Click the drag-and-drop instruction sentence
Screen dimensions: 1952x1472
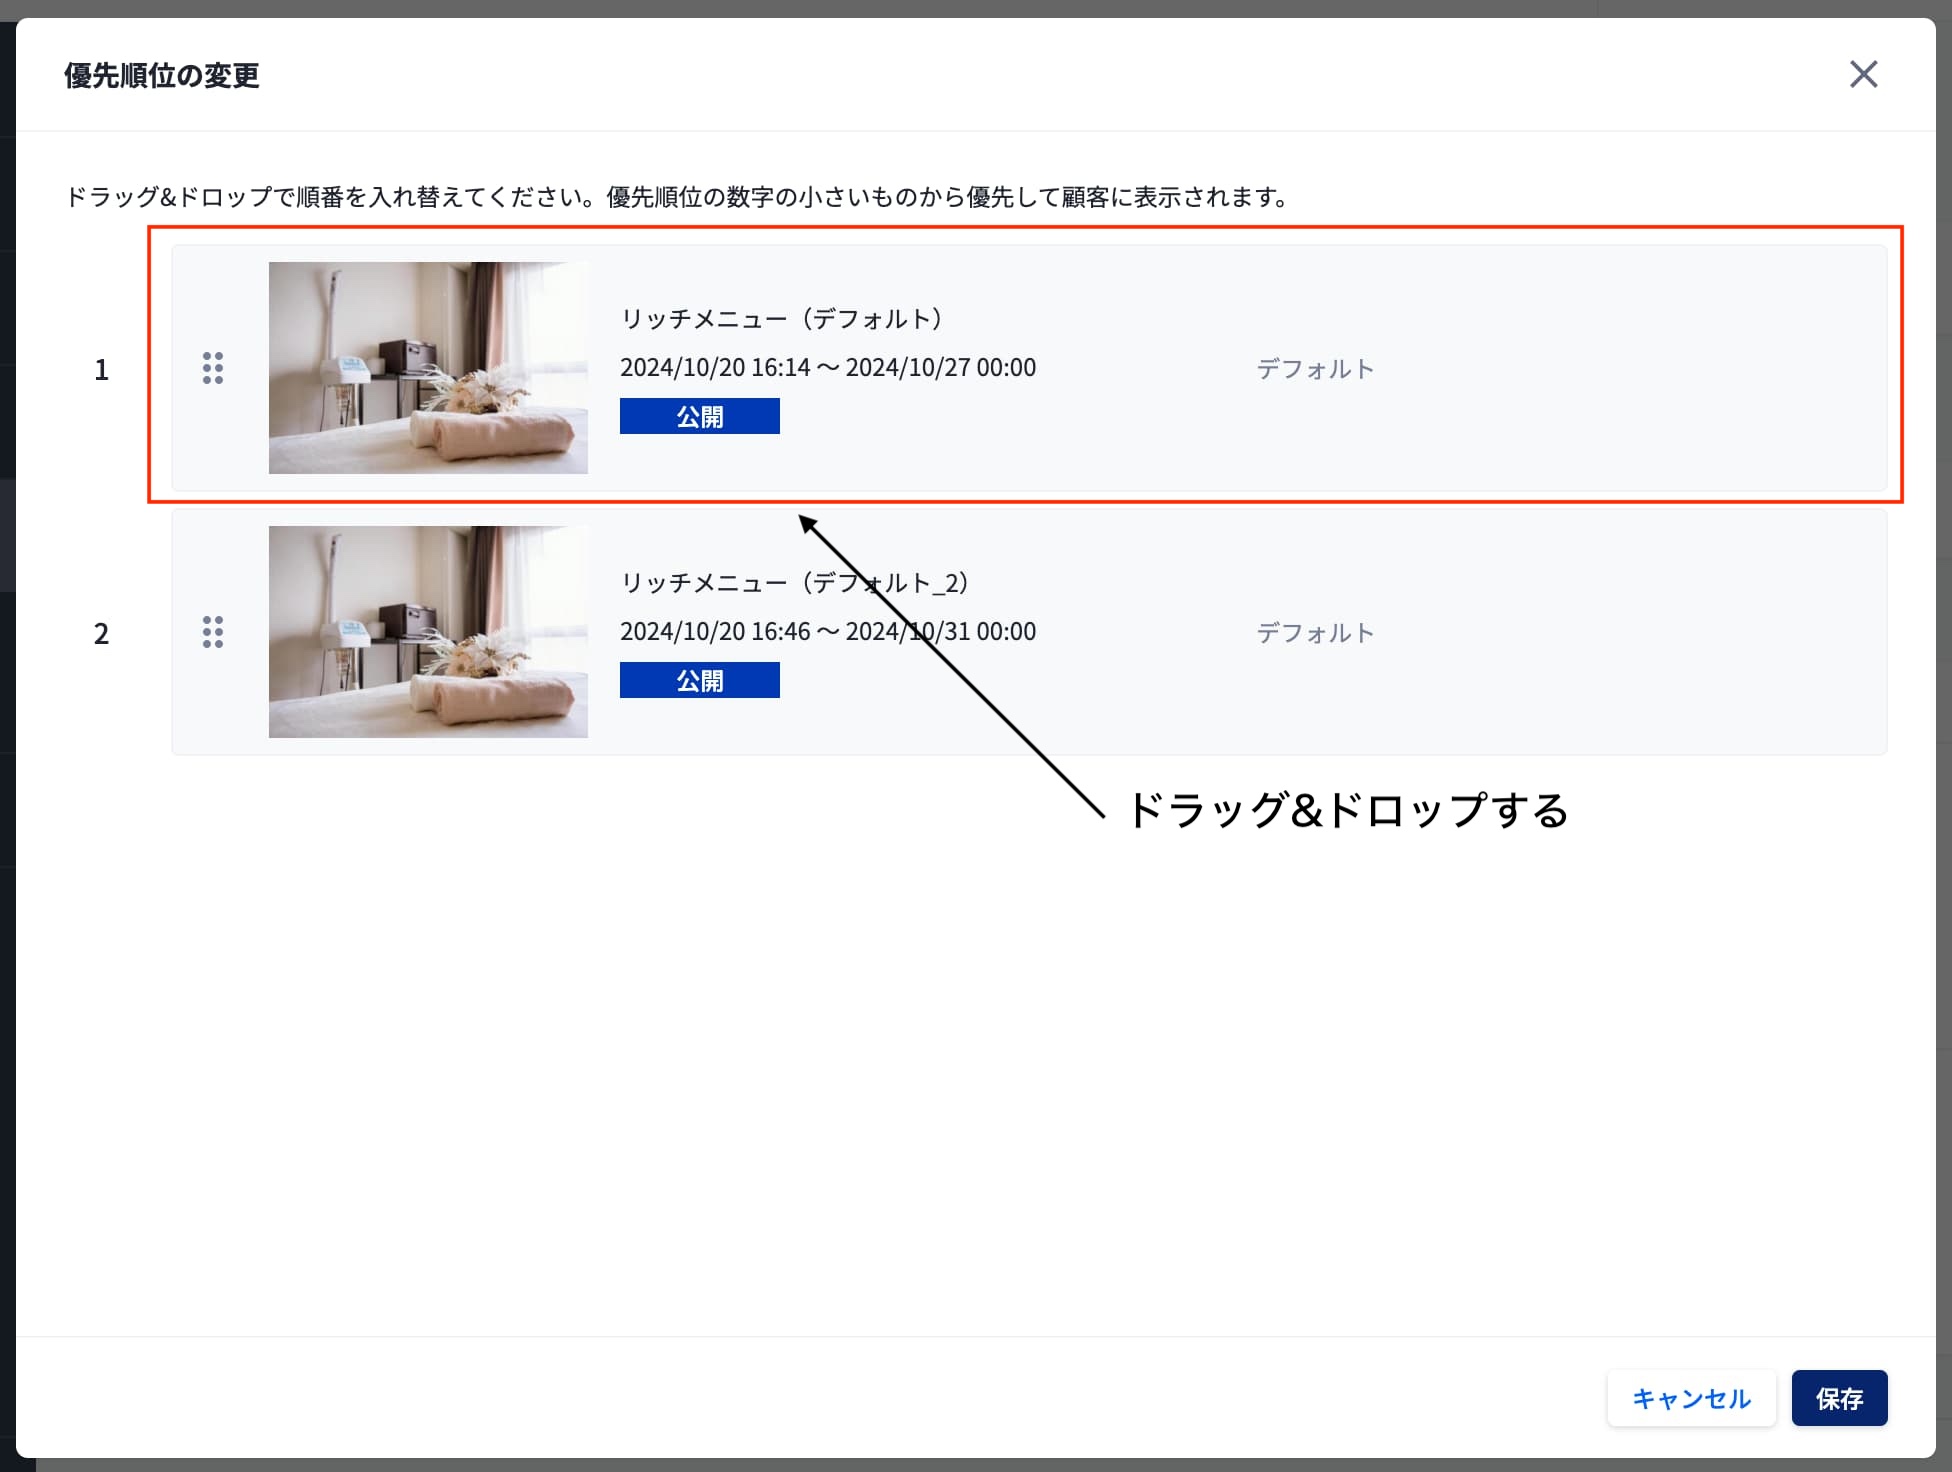coord(676,197)
